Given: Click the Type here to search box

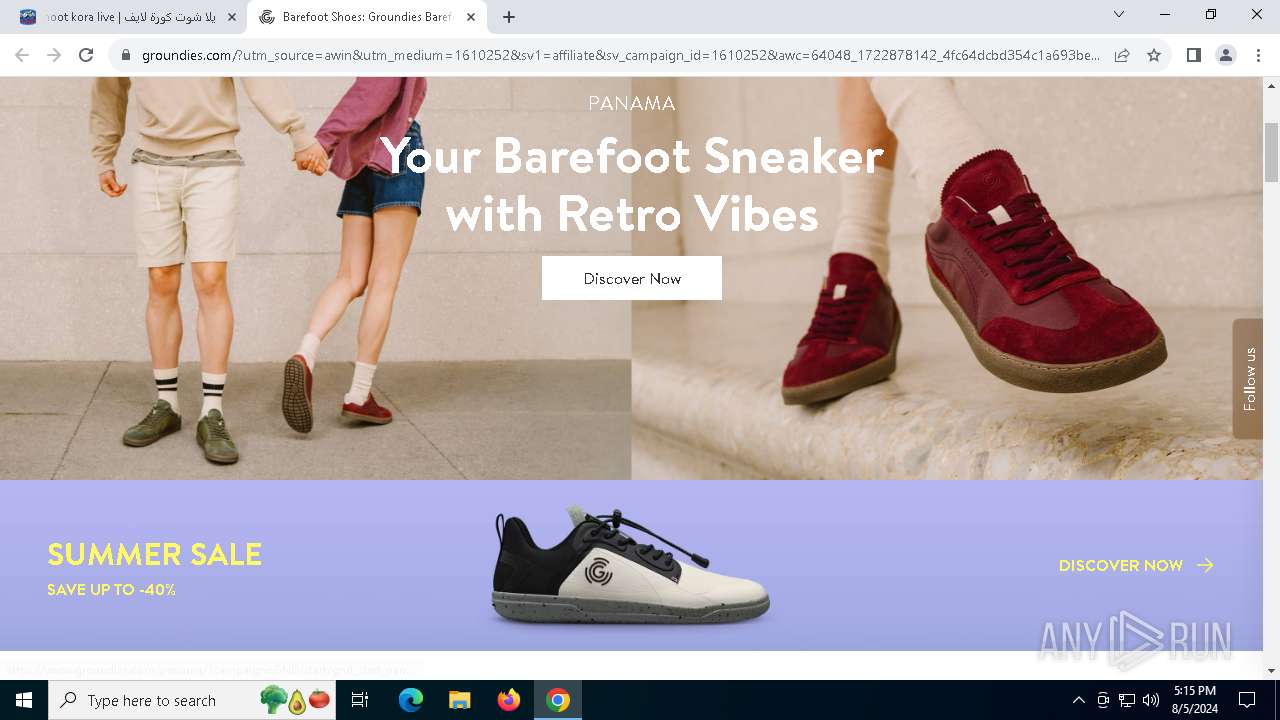Looking at the screenshot, I should click(x=192, y=700).
